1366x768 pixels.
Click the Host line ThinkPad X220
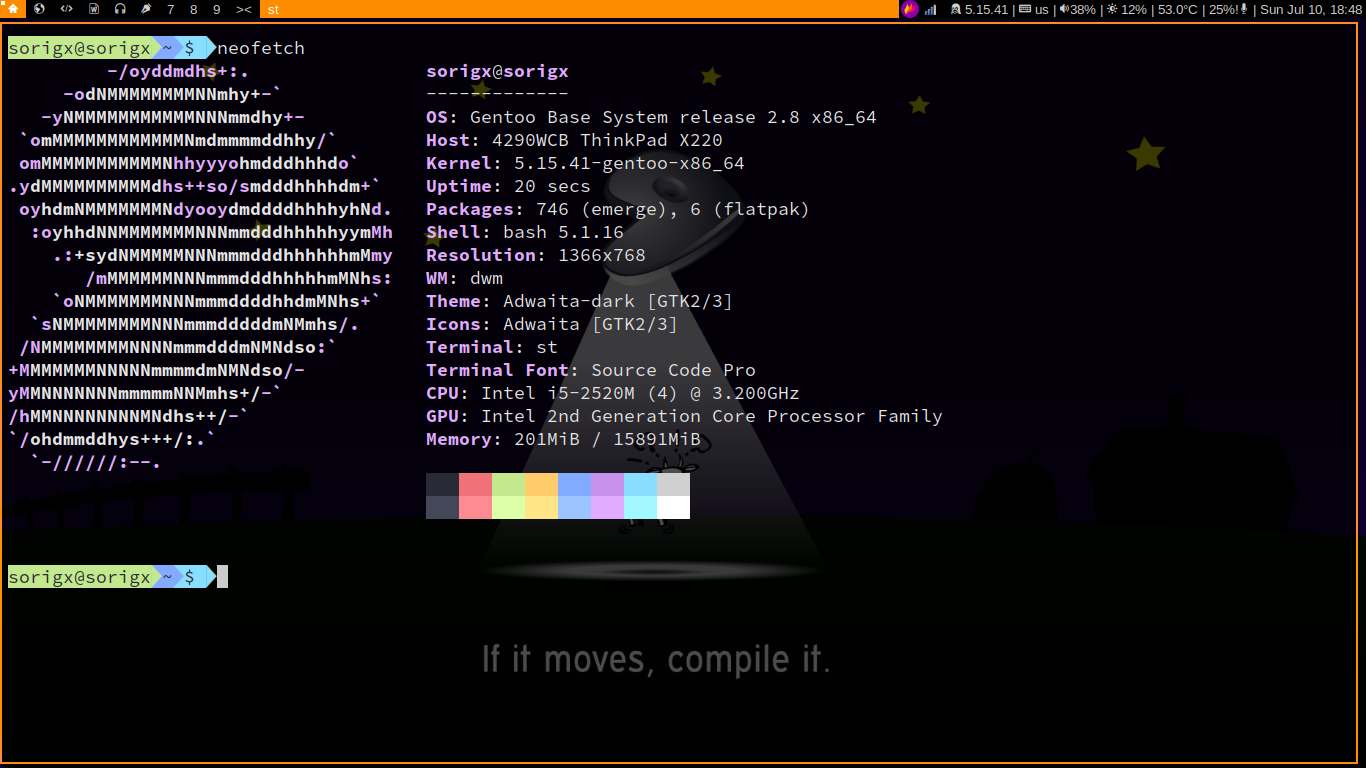574,140
